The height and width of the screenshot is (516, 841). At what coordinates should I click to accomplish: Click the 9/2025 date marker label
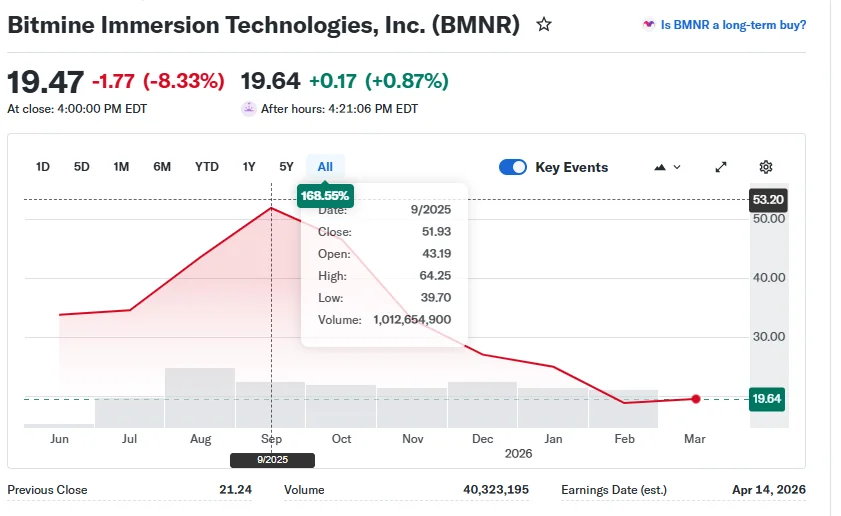click(x=272, y=460)
